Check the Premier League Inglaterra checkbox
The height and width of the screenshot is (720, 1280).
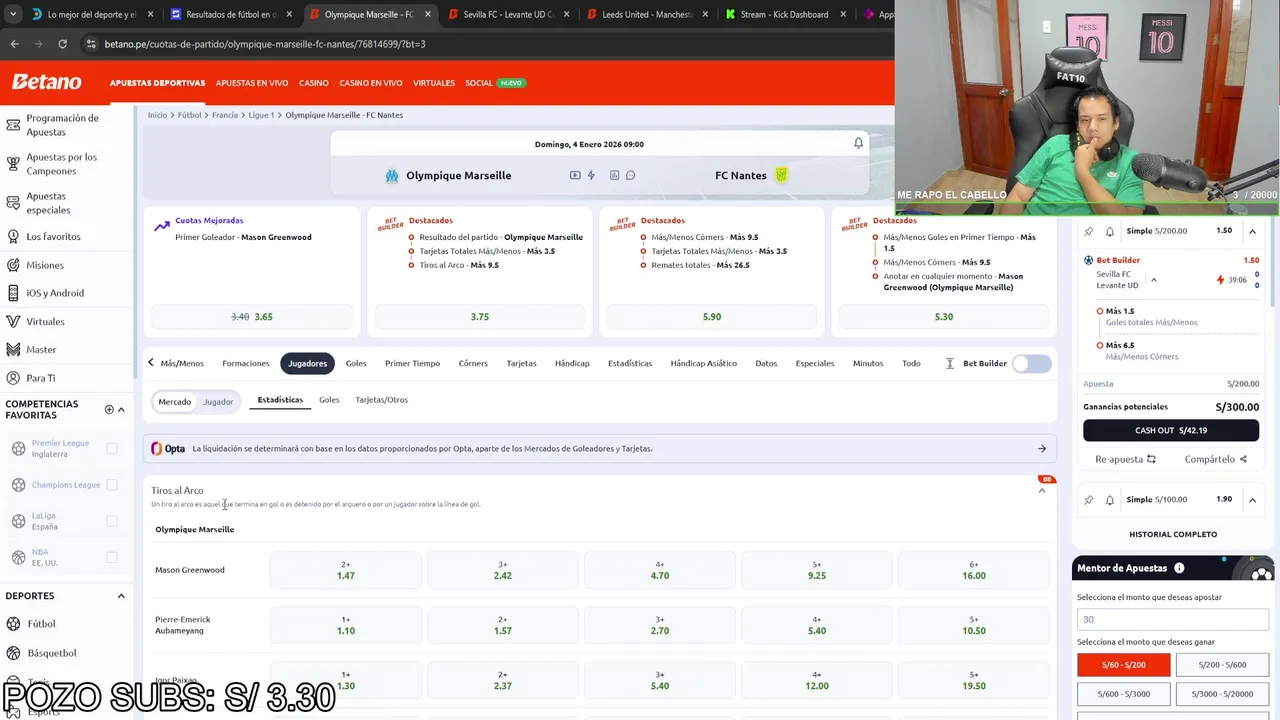(x=112, y=449)
